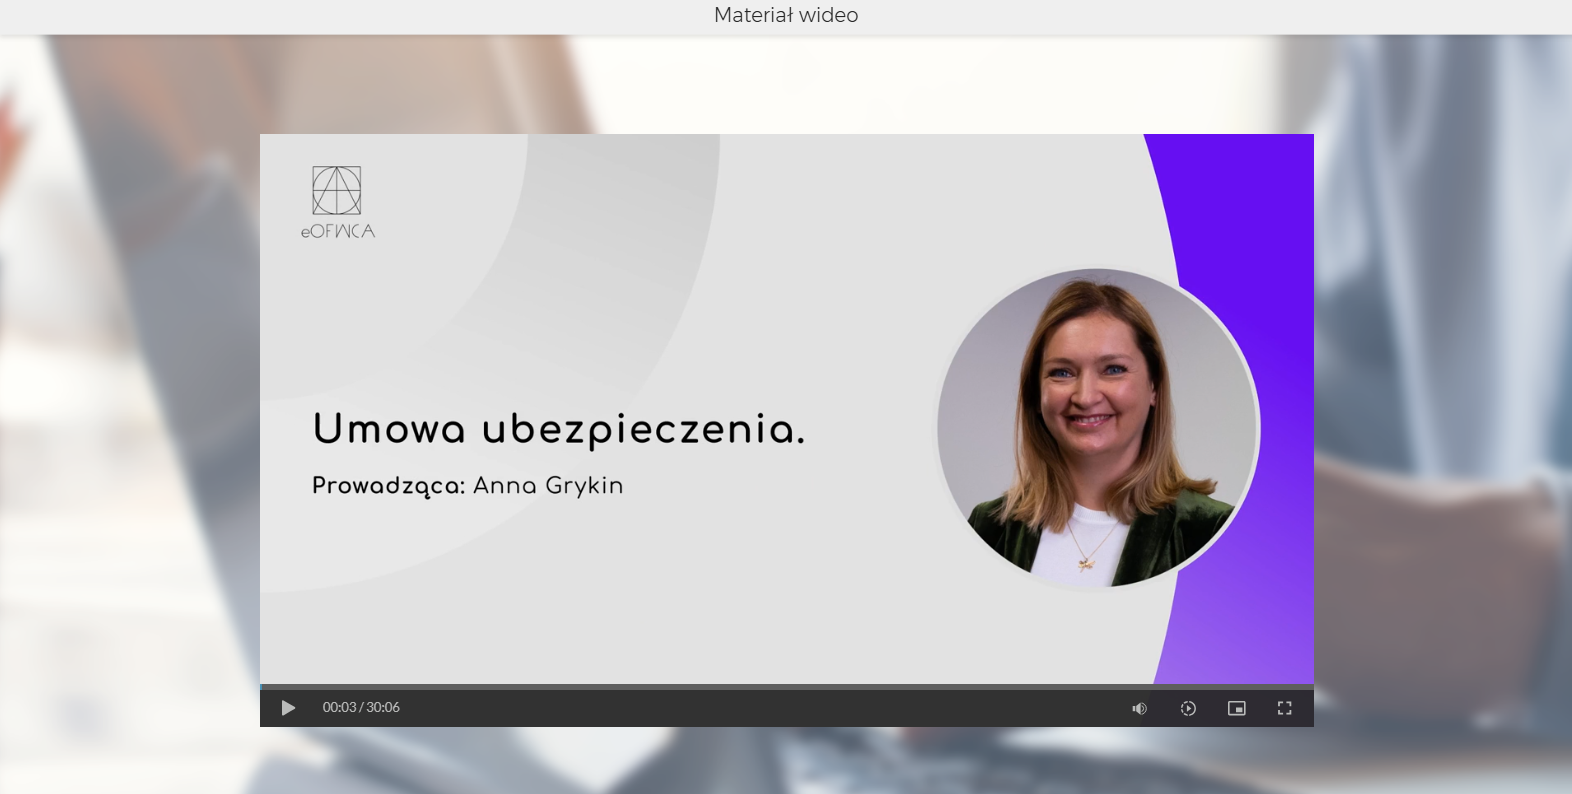Viewport: 1572px width, 794px height.
Task: Click the 'Materiał wideo' header title
Action: click(x=786, y=15)
